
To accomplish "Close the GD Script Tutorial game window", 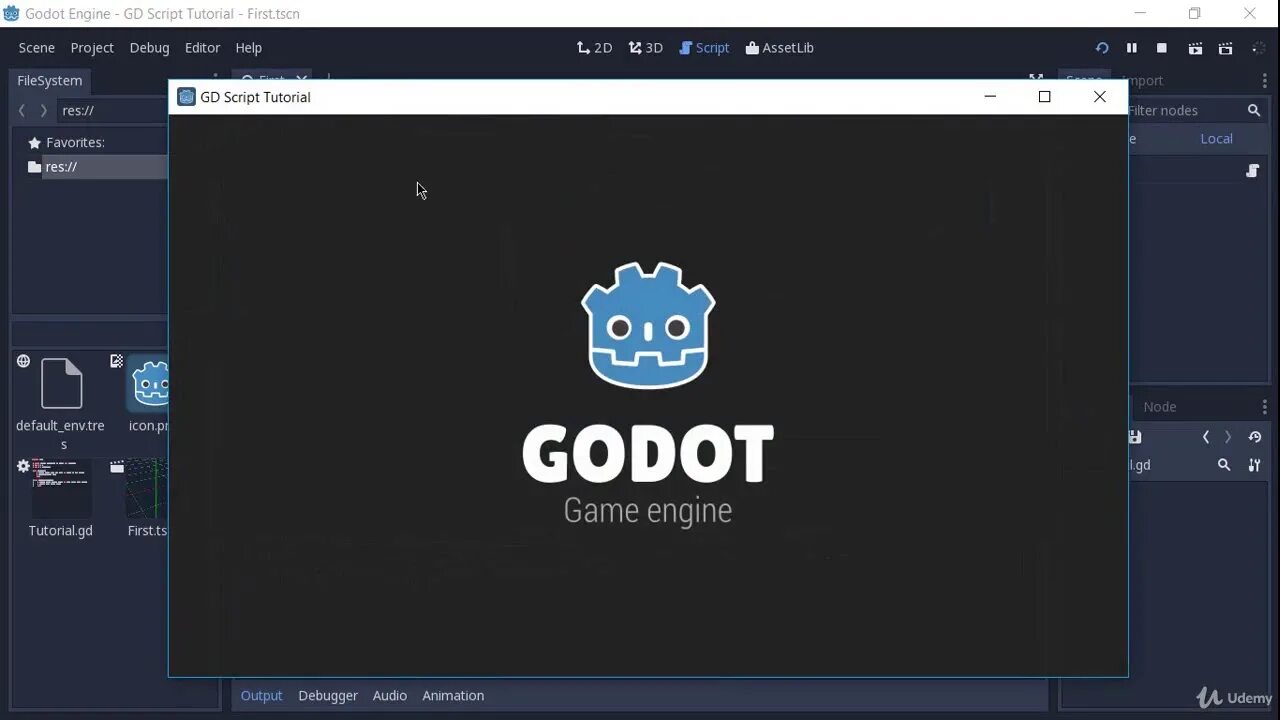I will 1100,97.
